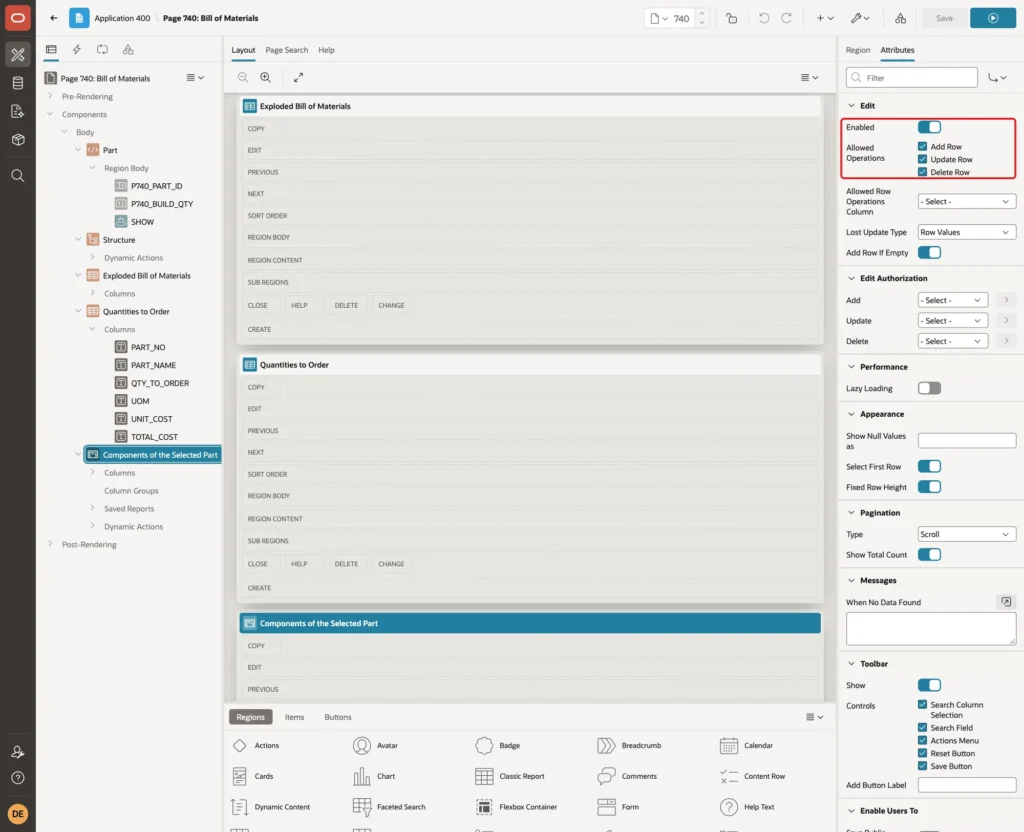The image size is (1024, 832).
Task: Open Allowed Row Operations Column dropdown
Action: coord(967,201)
